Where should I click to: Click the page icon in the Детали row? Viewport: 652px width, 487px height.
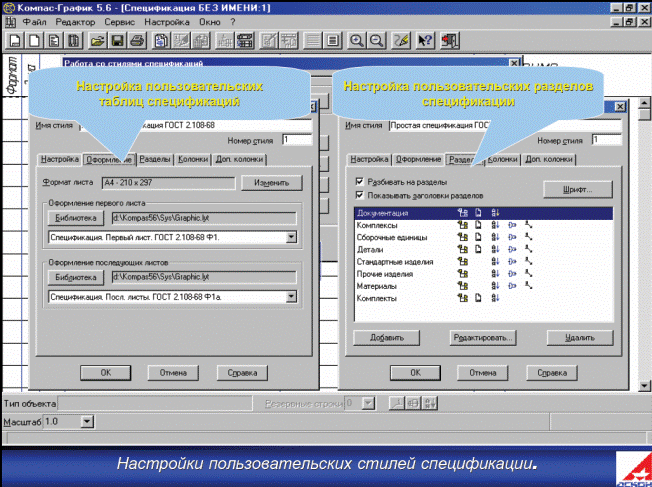479,250
